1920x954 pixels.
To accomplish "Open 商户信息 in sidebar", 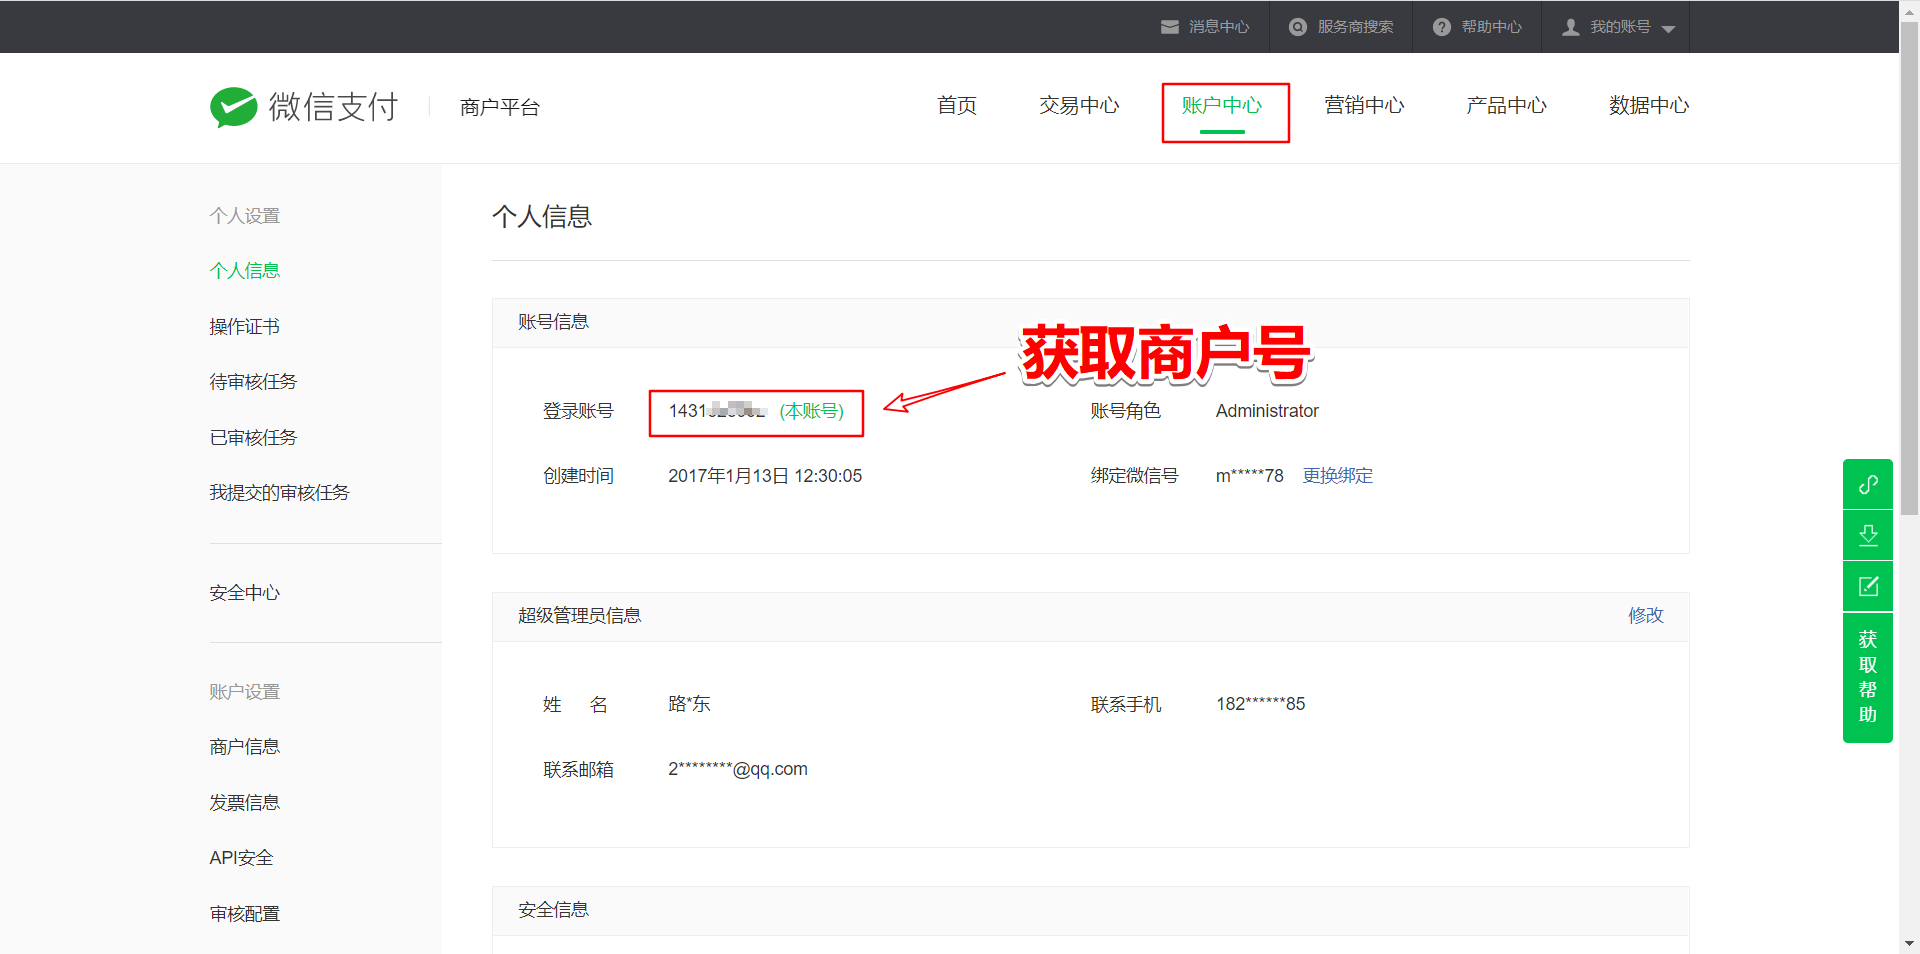I will 245,747.
